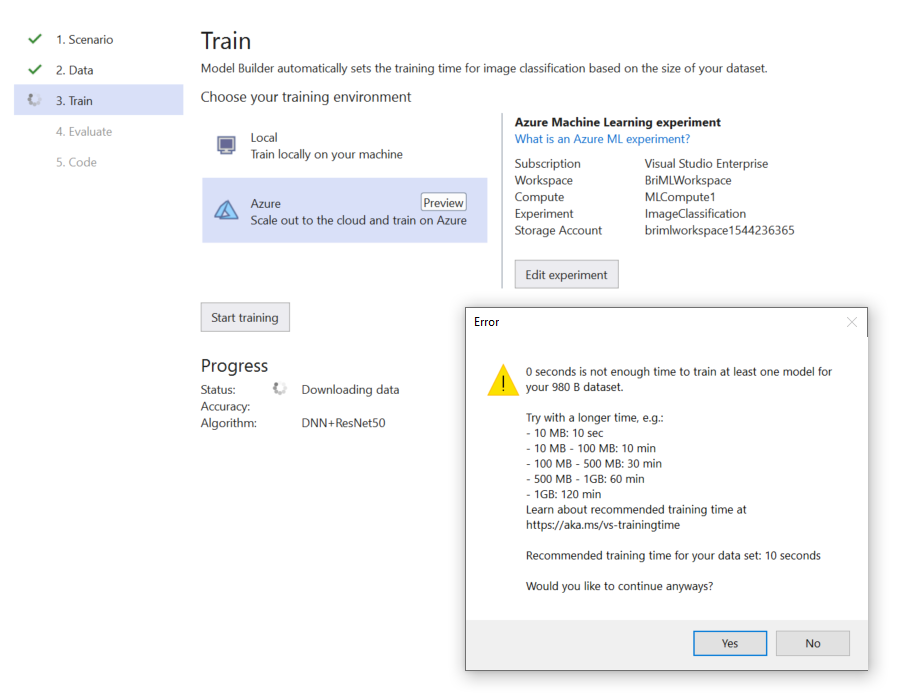Confirm with Yes in Error dialog
The width and height of the screenshot is (902, 697).
point(729,643)
